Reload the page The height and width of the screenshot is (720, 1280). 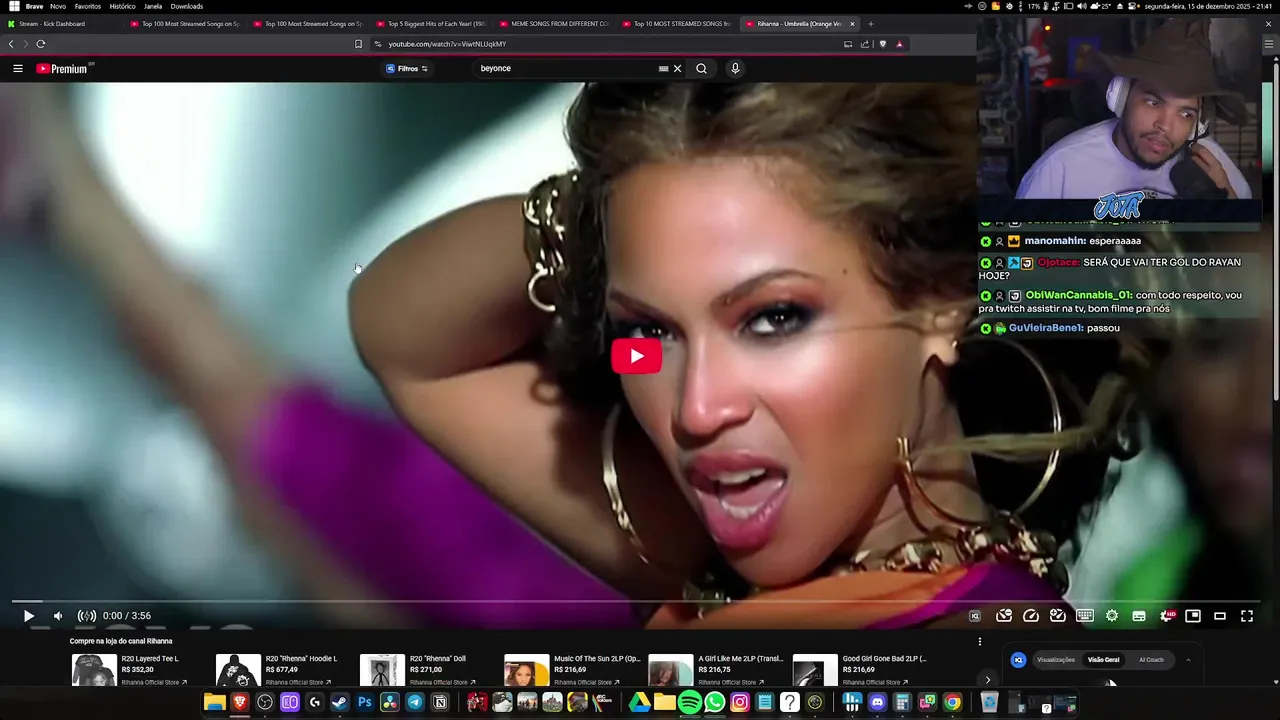(41, 44)
